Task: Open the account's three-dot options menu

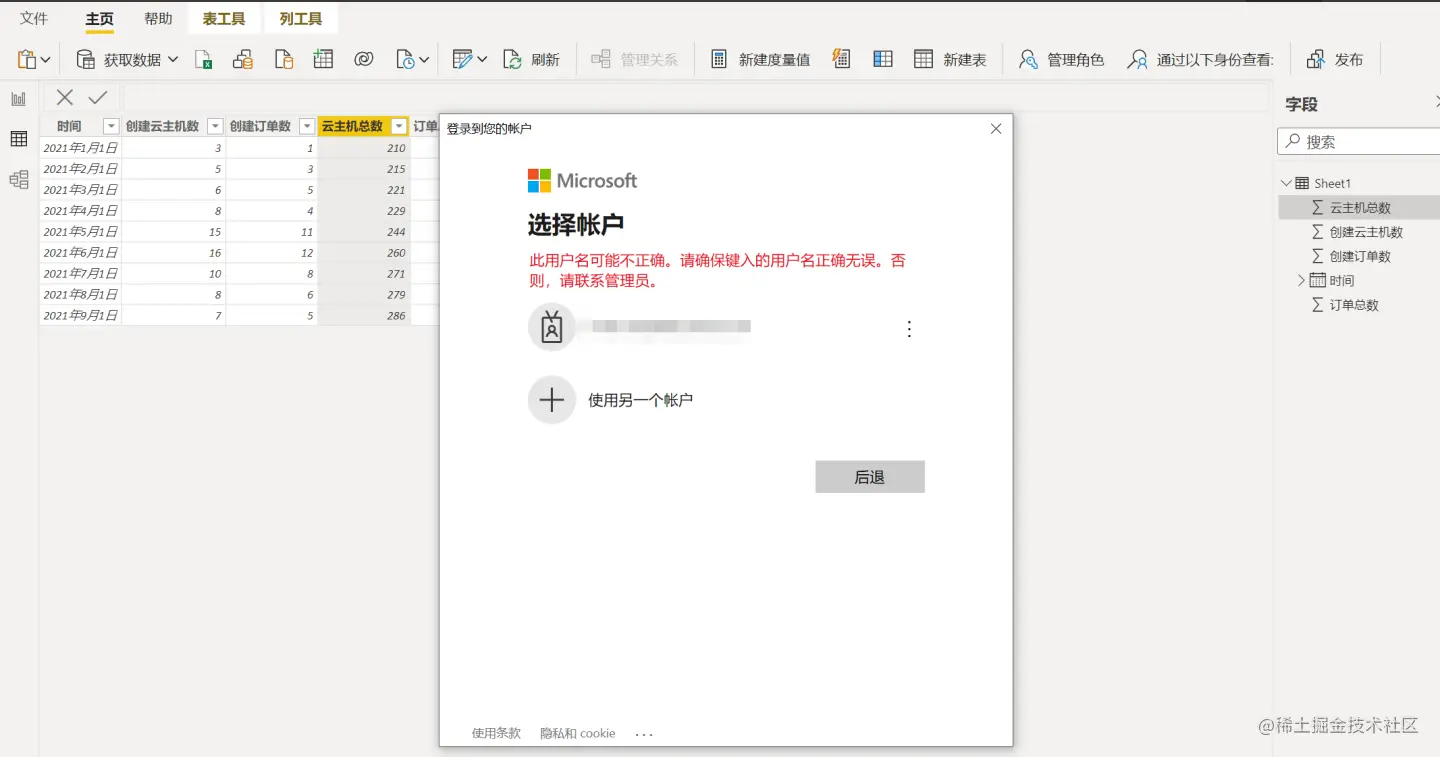Action: click(x=909, y=329)
